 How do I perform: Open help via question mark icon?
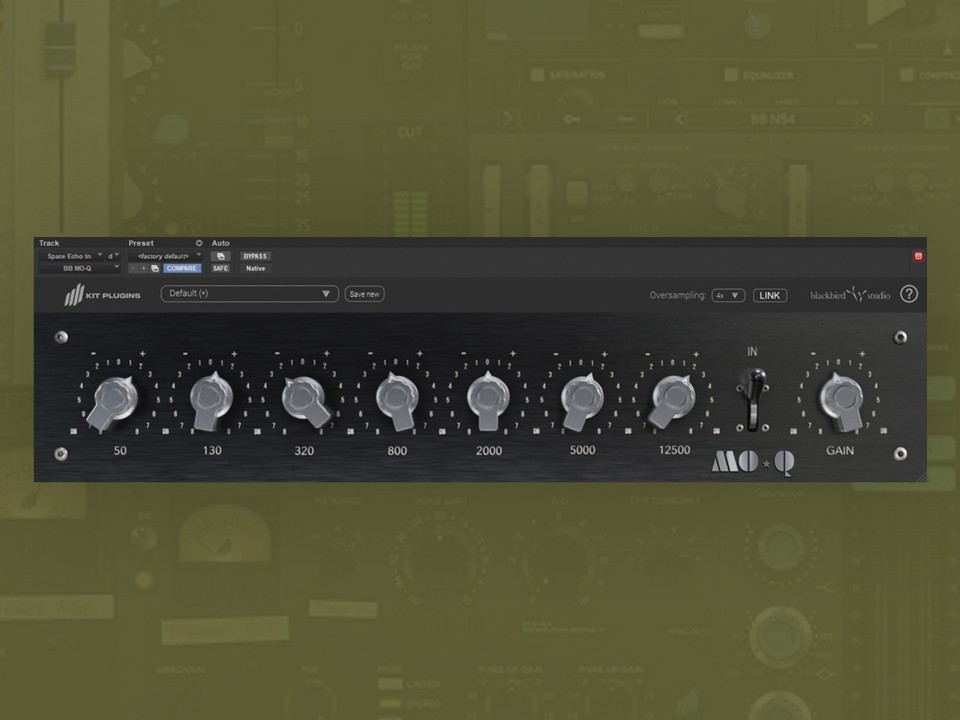click(x=909, y=294)
